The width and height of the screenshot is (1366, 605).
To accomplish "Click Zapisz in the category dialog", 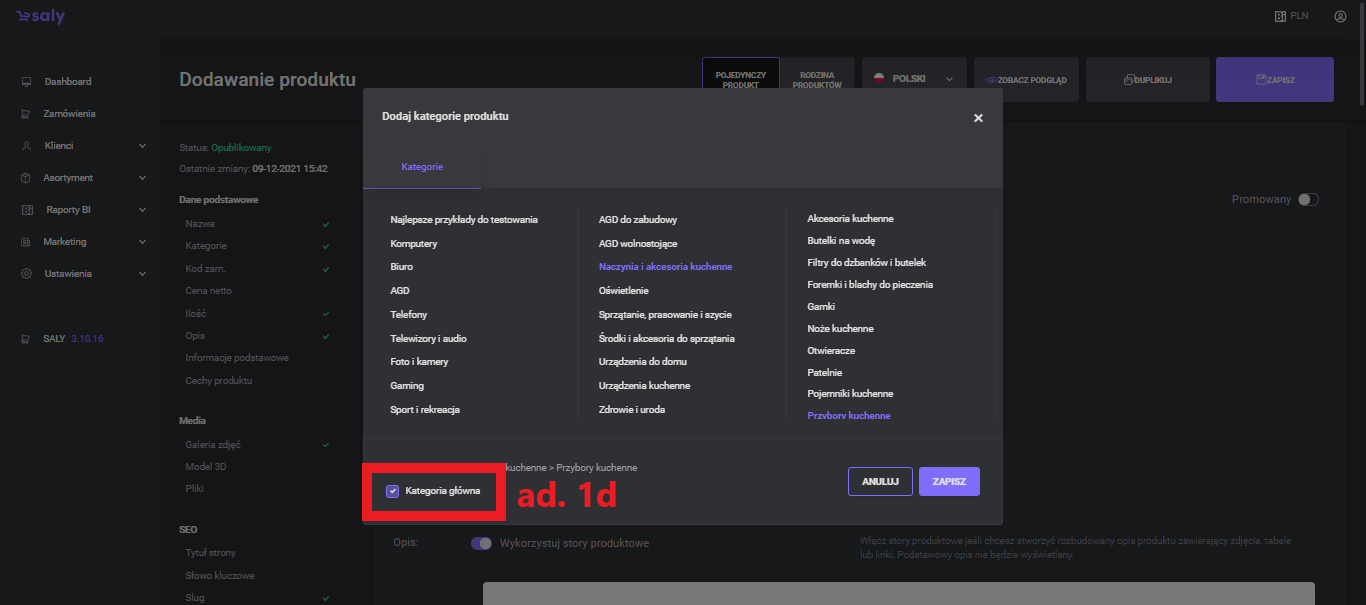I will [948, 481].
